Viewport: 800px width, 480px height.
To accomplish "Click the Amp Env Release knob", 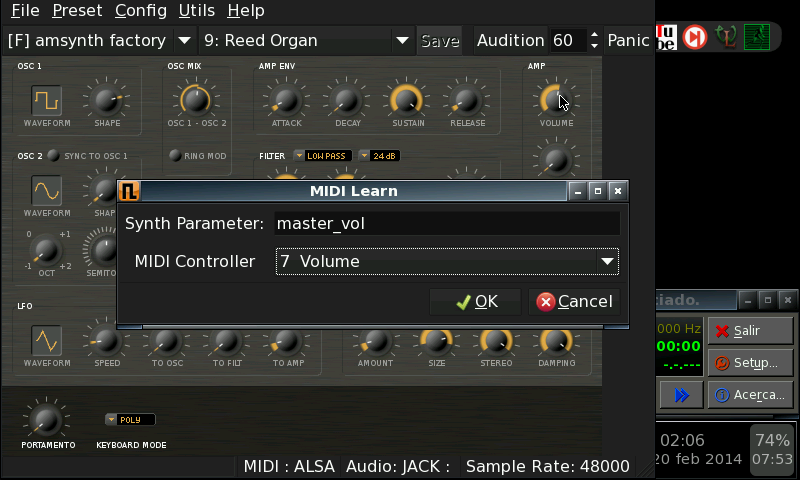I will pyautogui.click(x=467, y=99).
